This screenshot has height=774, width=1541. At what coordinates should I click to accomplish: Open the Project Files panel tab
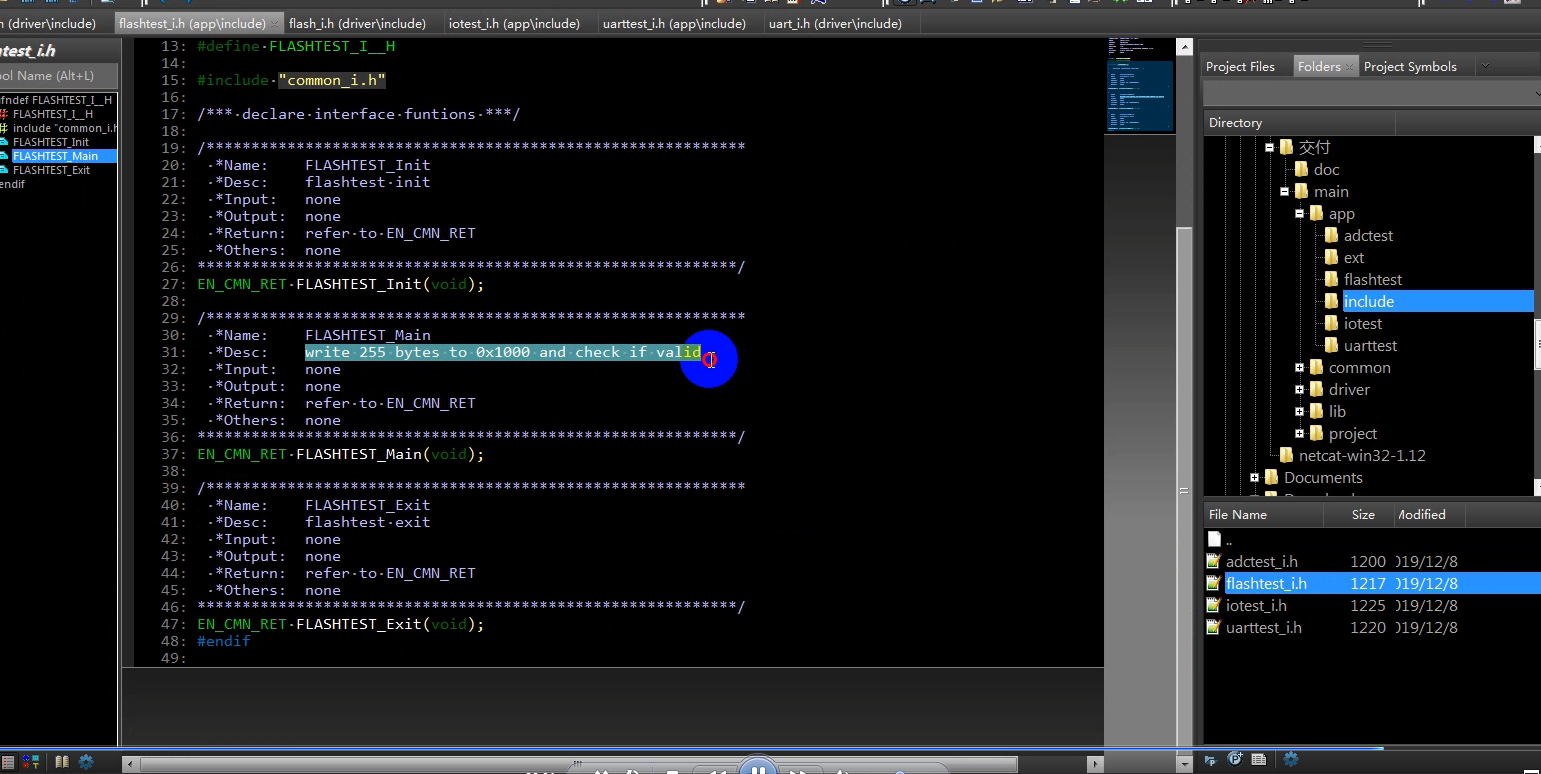(1240, 67)
